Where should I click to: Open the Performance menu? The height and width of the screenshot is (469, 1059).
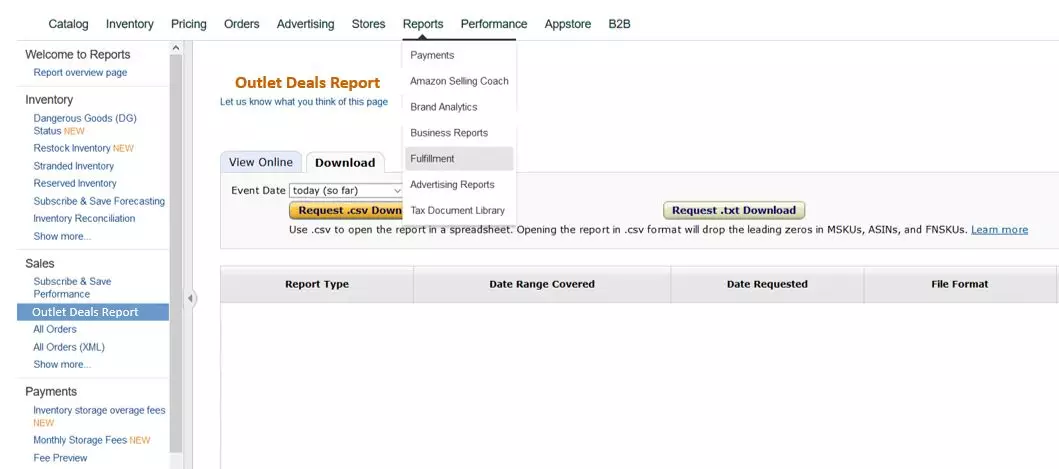click(x=494, y=24)
